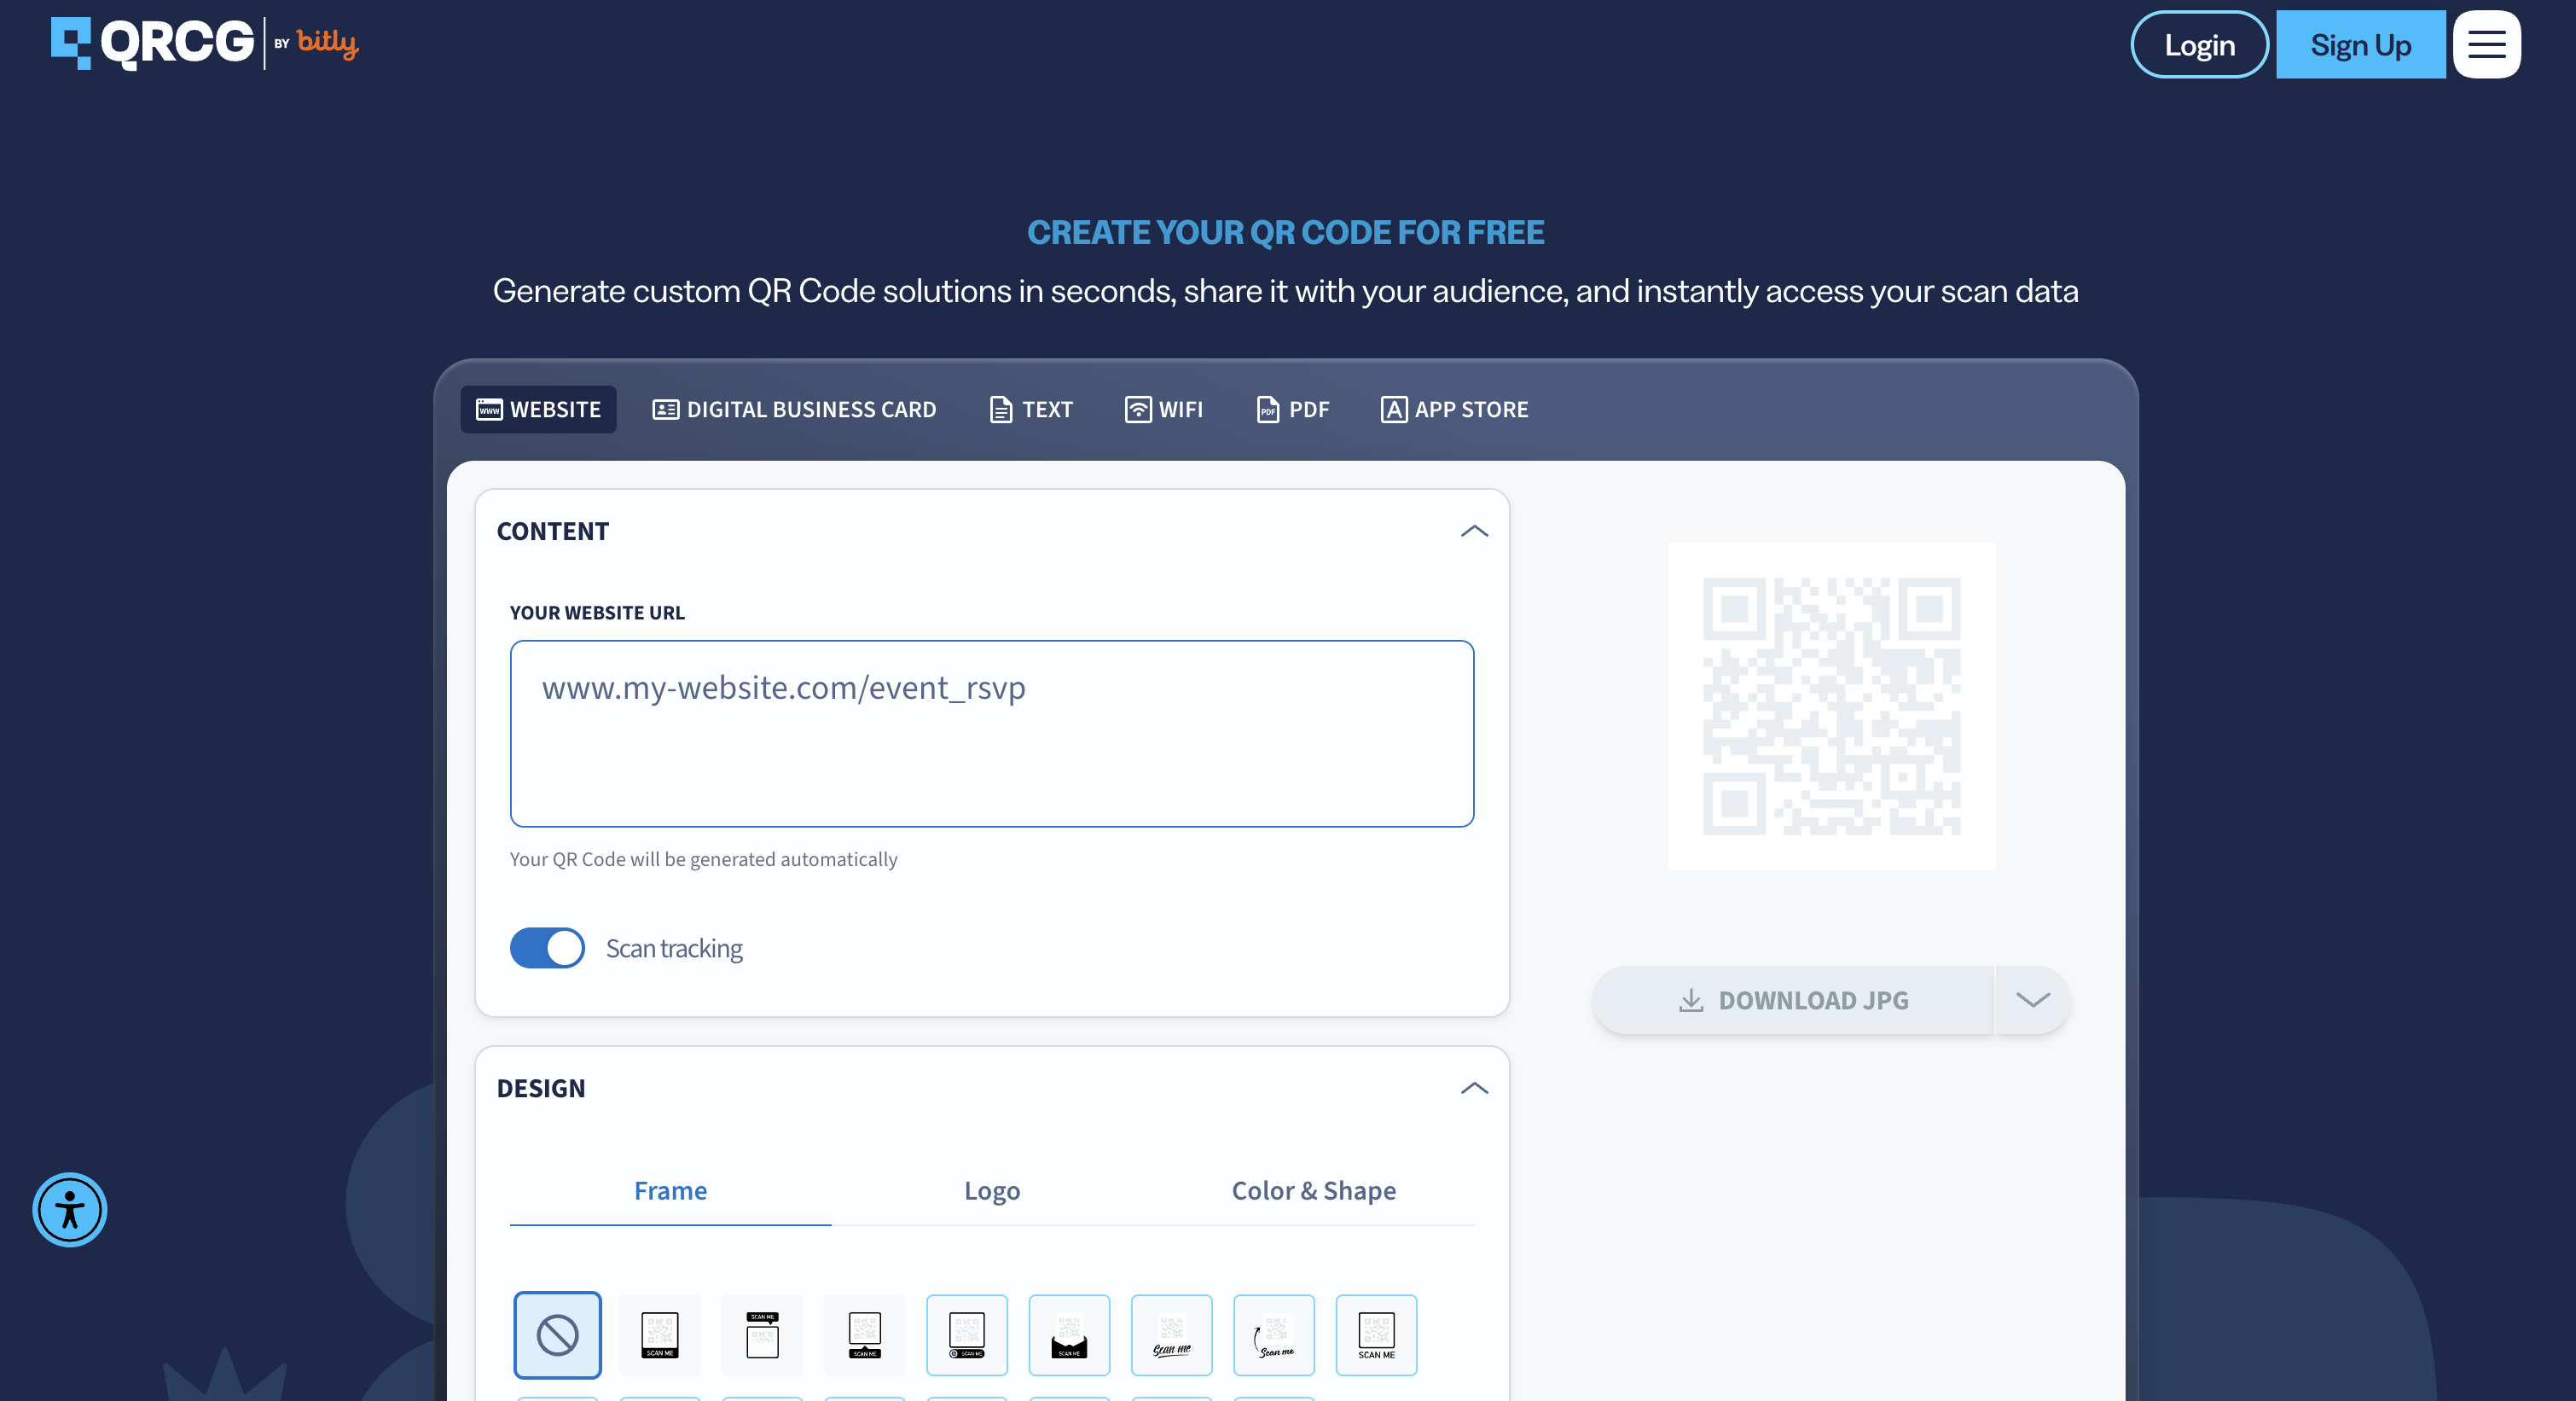Collapse the DESIGN section
Screen dimensions: 2576x1401
pyautogui.click(x=1474, y=1088)
